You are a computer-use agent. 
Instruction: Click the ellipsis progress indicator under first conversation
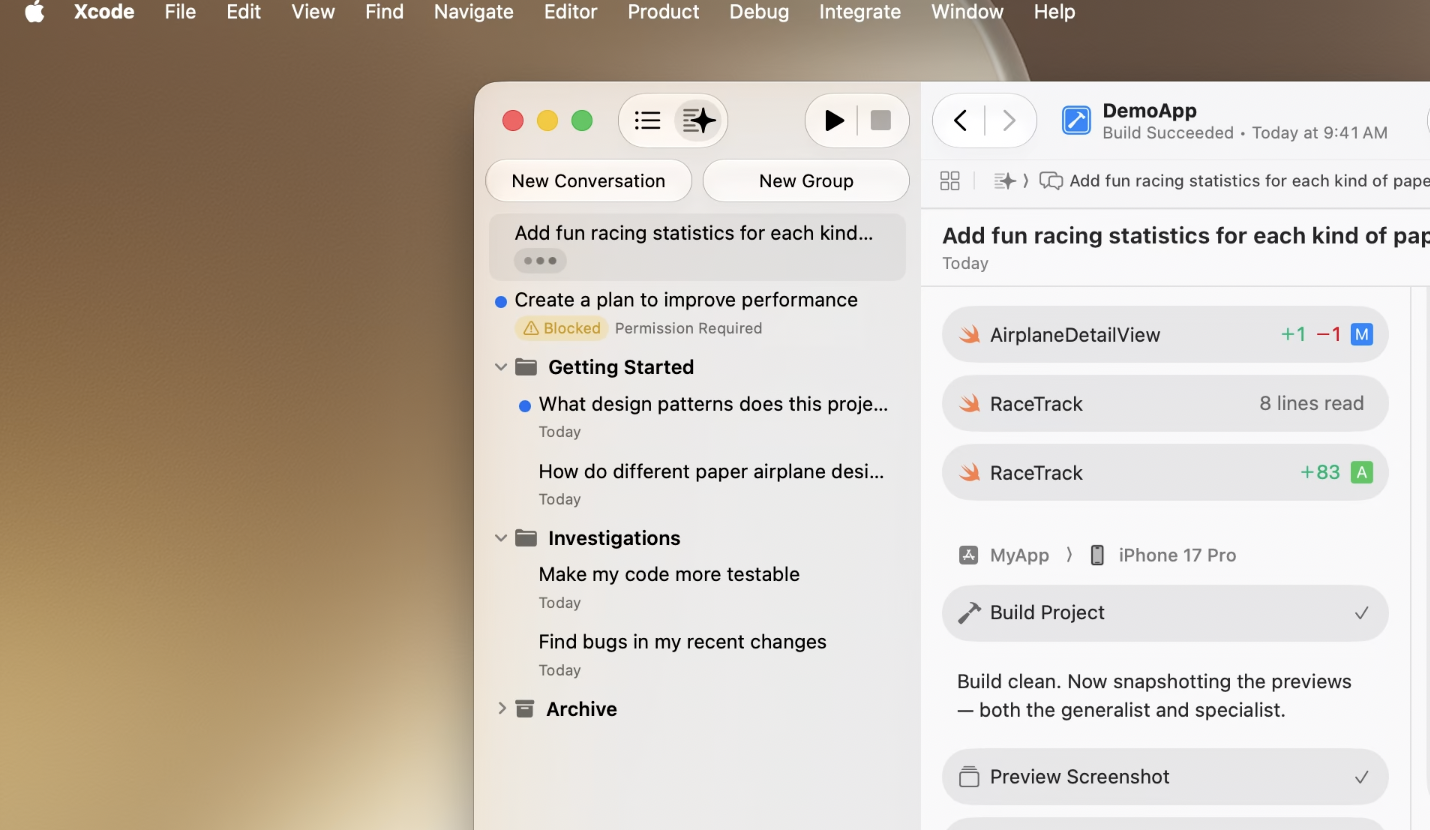540,261
